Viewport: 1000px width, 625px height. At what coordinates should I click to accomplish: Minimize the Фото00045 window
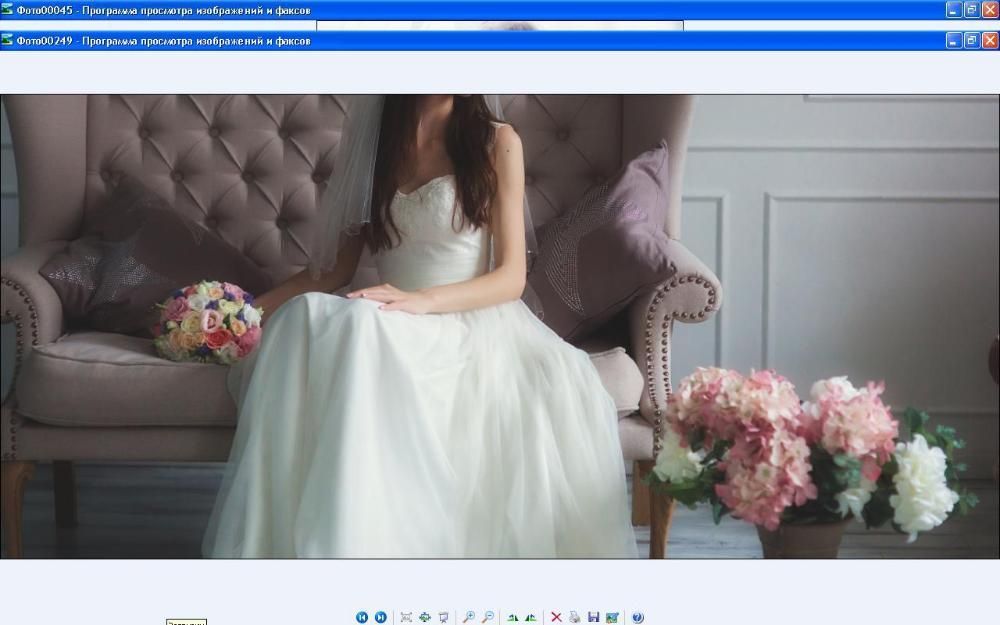[x=953, y=10]
